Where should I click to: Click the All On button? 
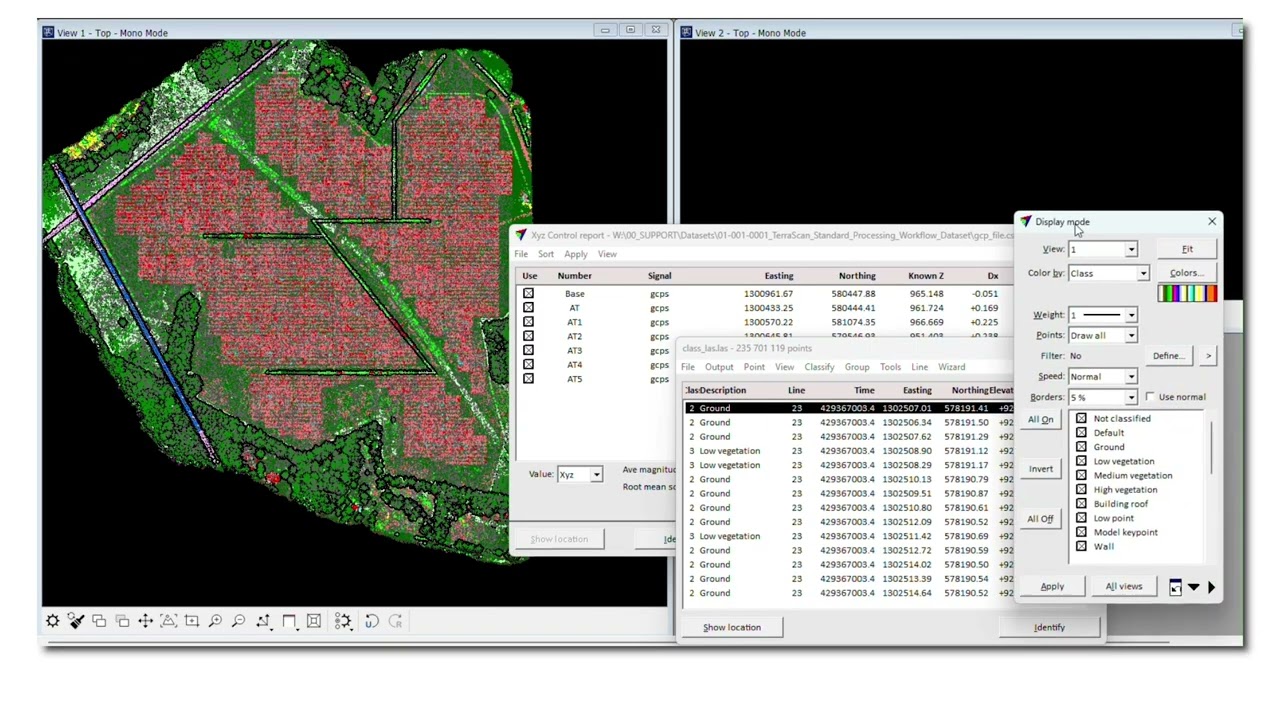[x=1040, y=419]
